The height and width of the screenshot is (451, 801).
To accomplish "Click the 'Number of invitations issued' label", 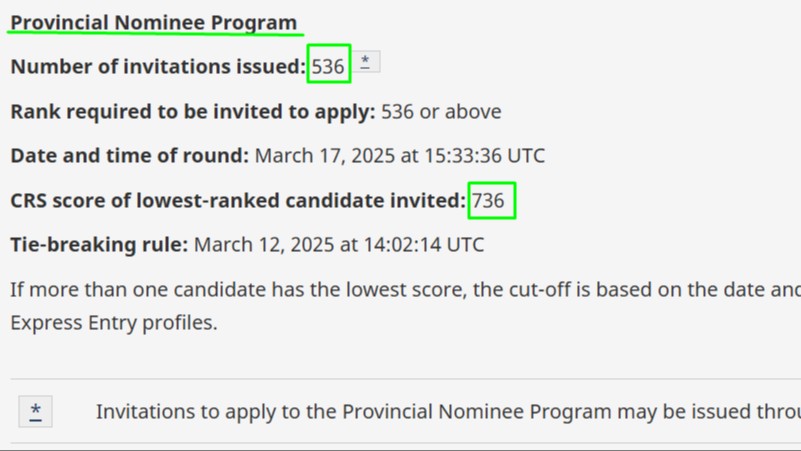I will pos(158,66).
